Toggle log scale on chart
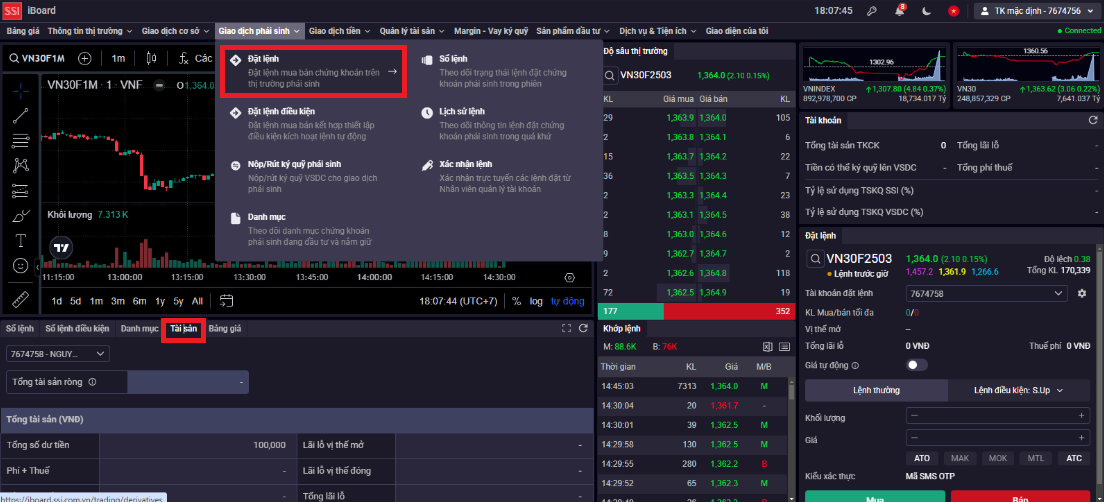 coord(537,301)
